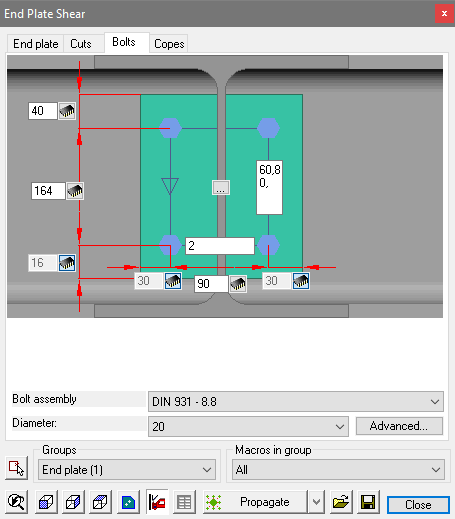Image resolution: width=455 pixels, height=519 pixels.
Task: Select the first shaded cube display icon
Action: click(46, 502)
